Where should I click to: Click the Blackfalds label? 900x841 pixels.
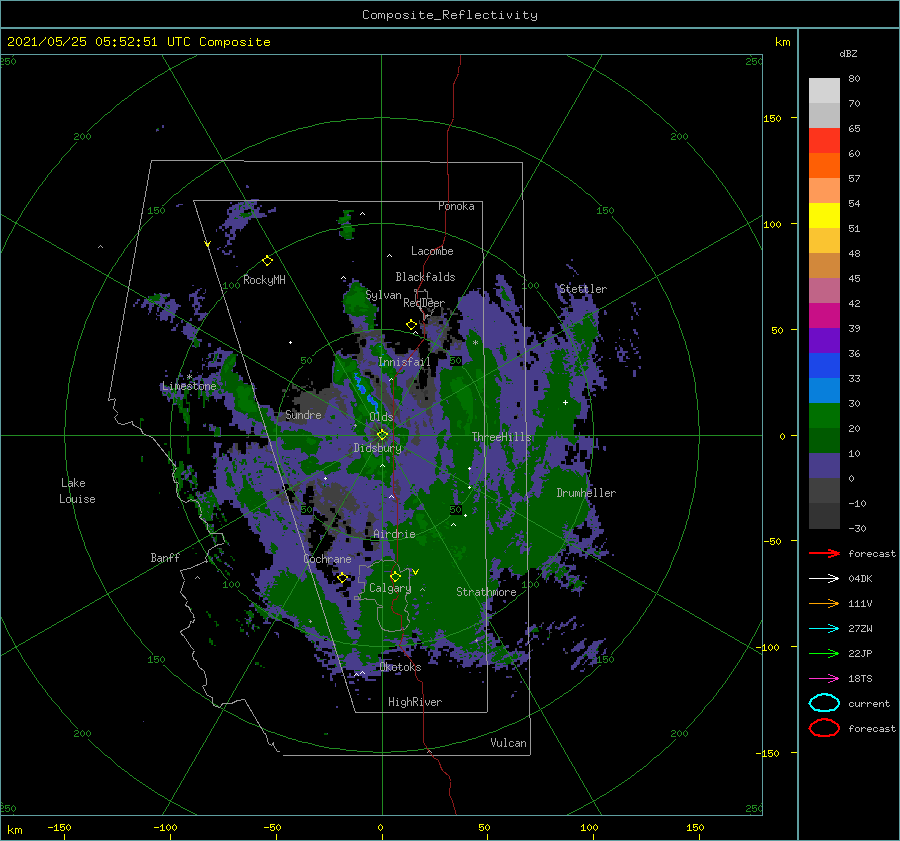click(425, 277)
